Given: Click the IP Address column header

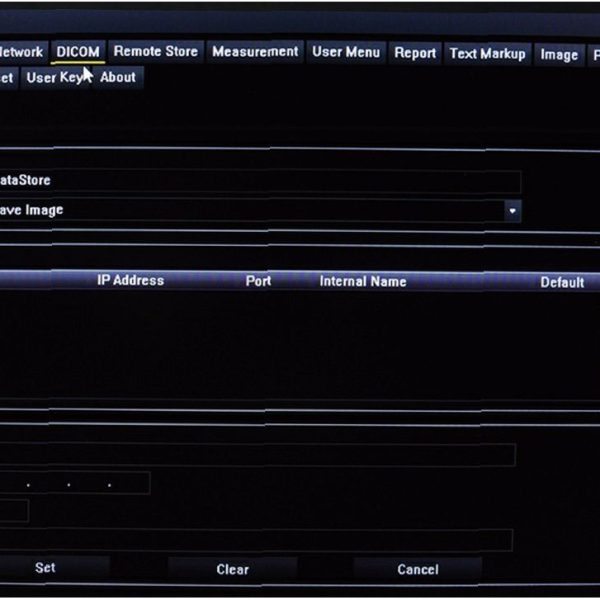Looking at the screenshot, I should [130, 281].
